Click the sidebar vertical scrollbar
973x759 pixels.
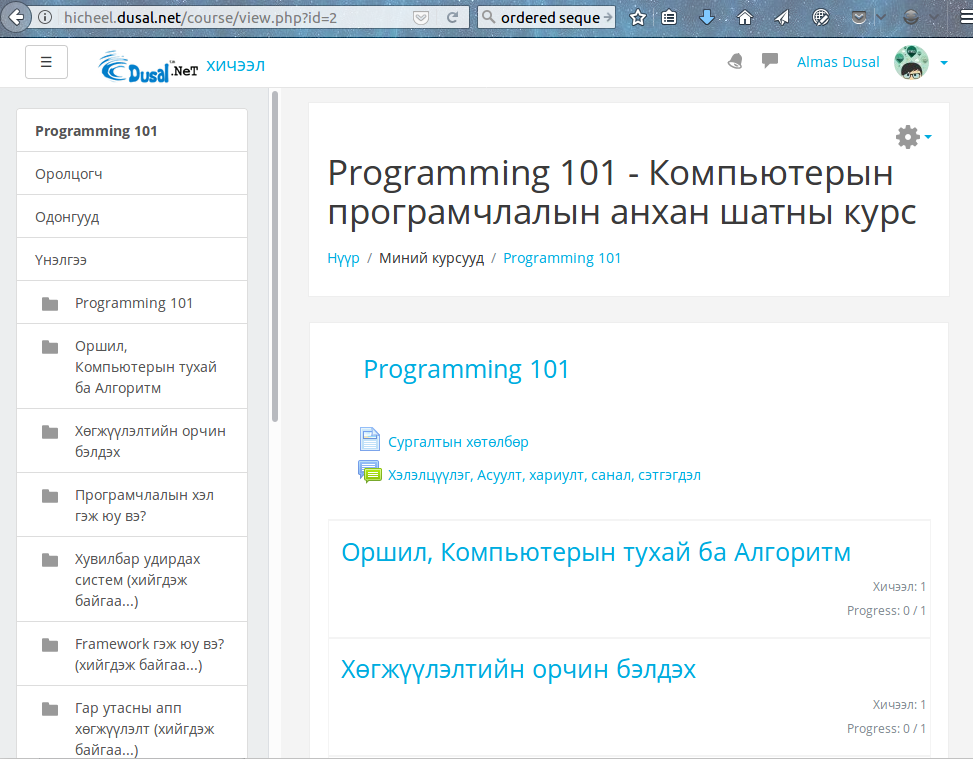coord(275,257)
